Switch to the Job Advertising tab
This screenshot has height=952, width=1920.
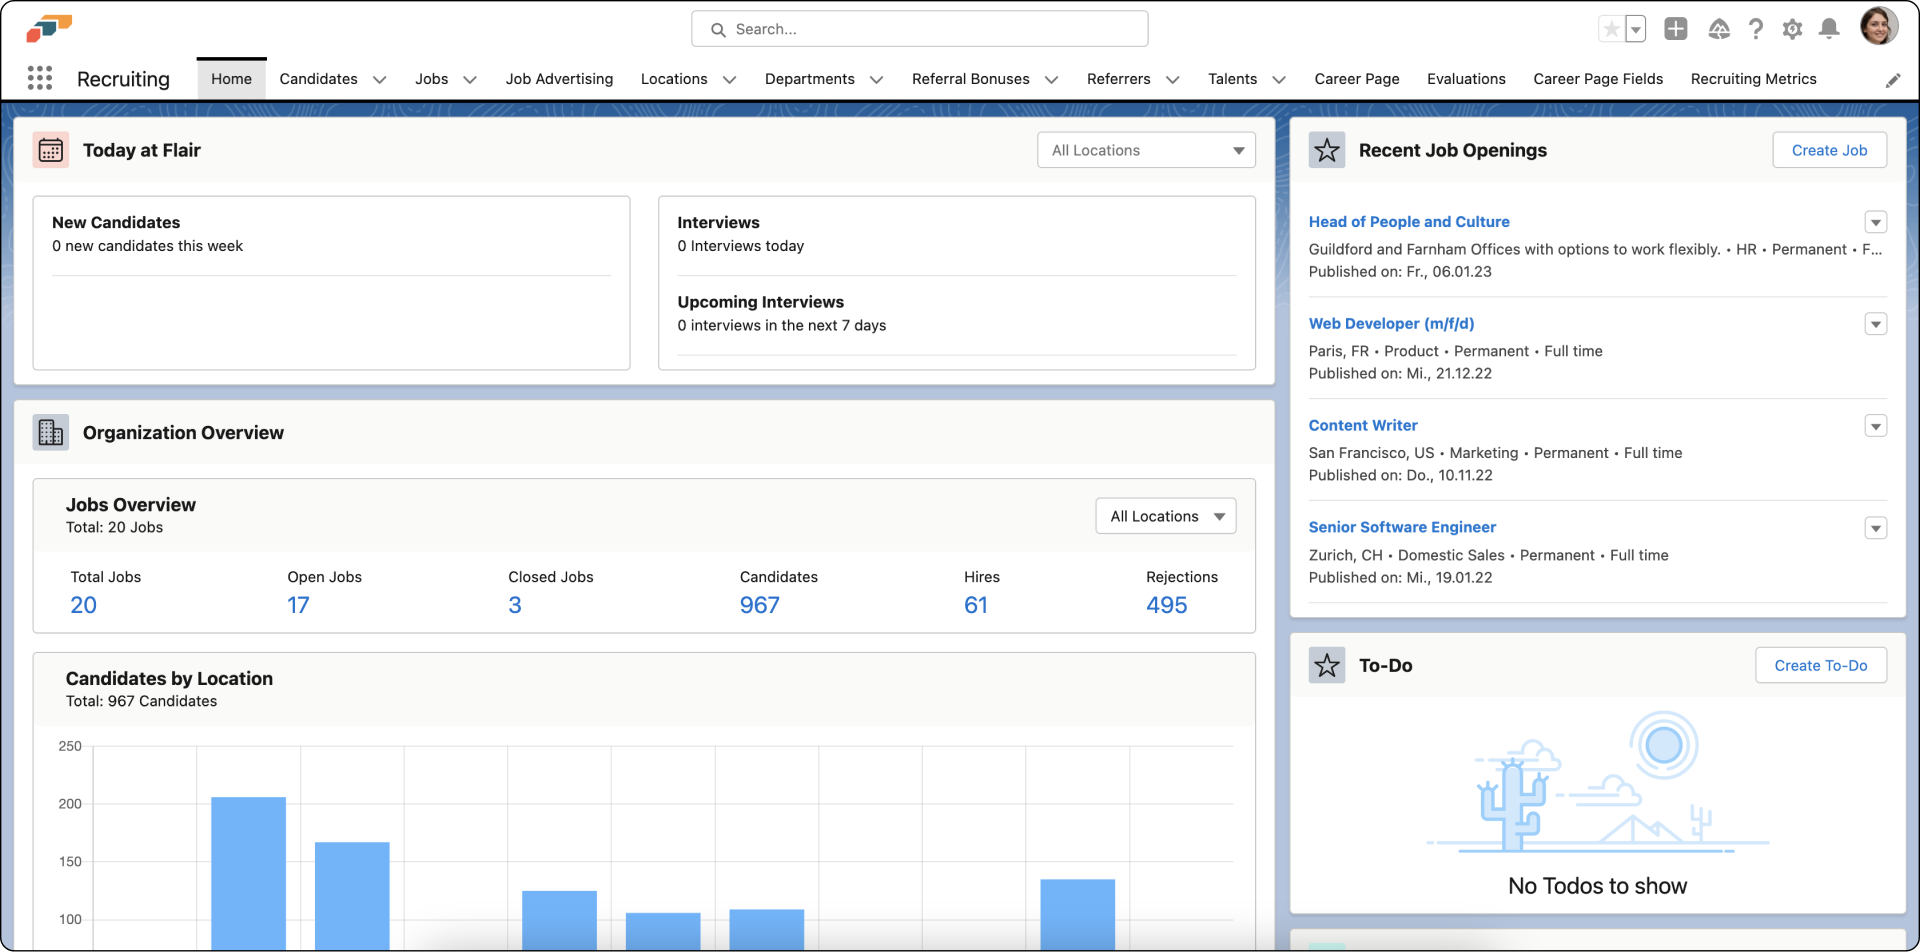click(x=559, y=79)
